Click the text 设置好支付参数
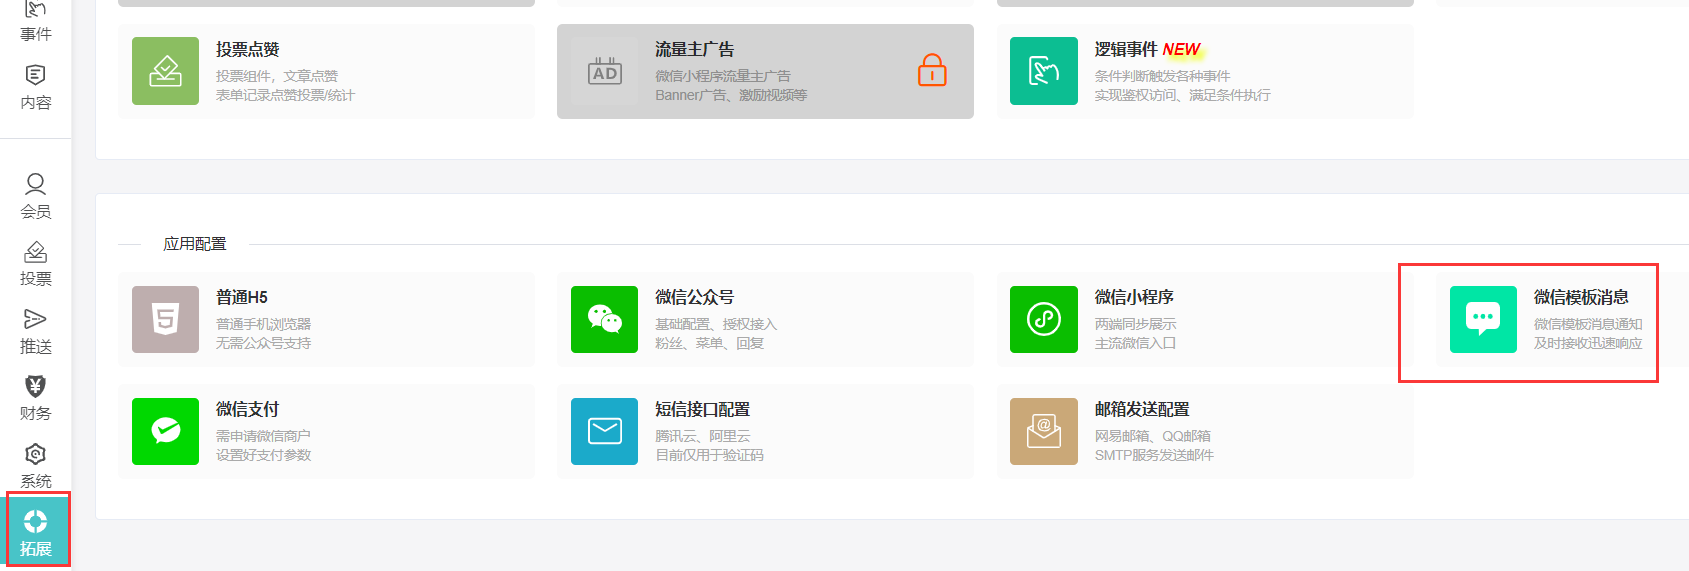The width and height of the screenshot is (1689, 571). coord(264,455)
